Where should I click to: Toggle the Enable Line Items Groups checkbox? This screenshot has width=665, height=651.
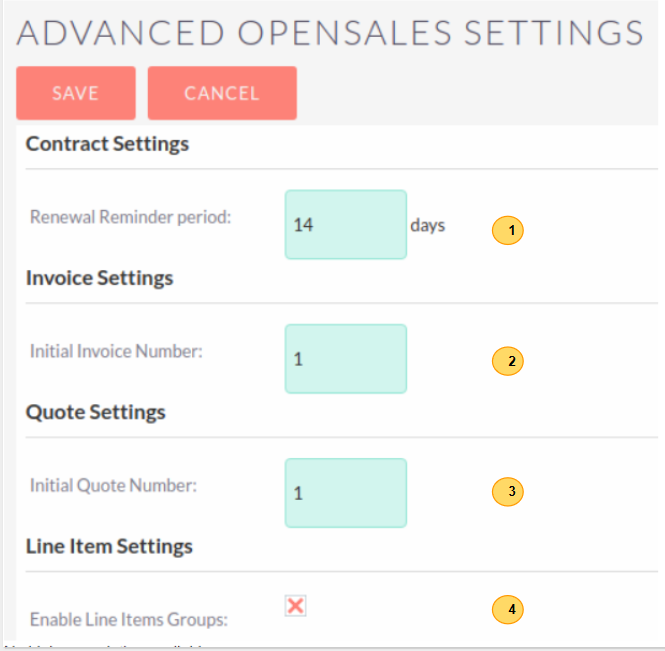(x=295, y=605)
